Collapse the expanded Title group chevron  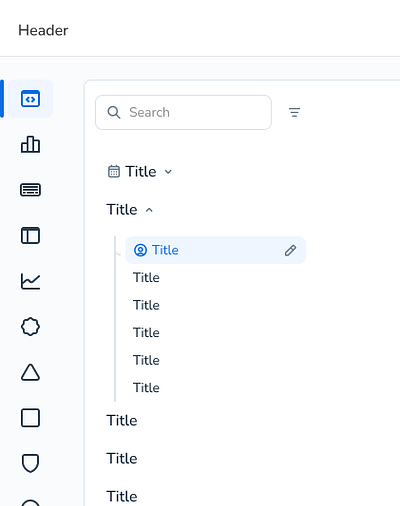(x=149, y=210)
